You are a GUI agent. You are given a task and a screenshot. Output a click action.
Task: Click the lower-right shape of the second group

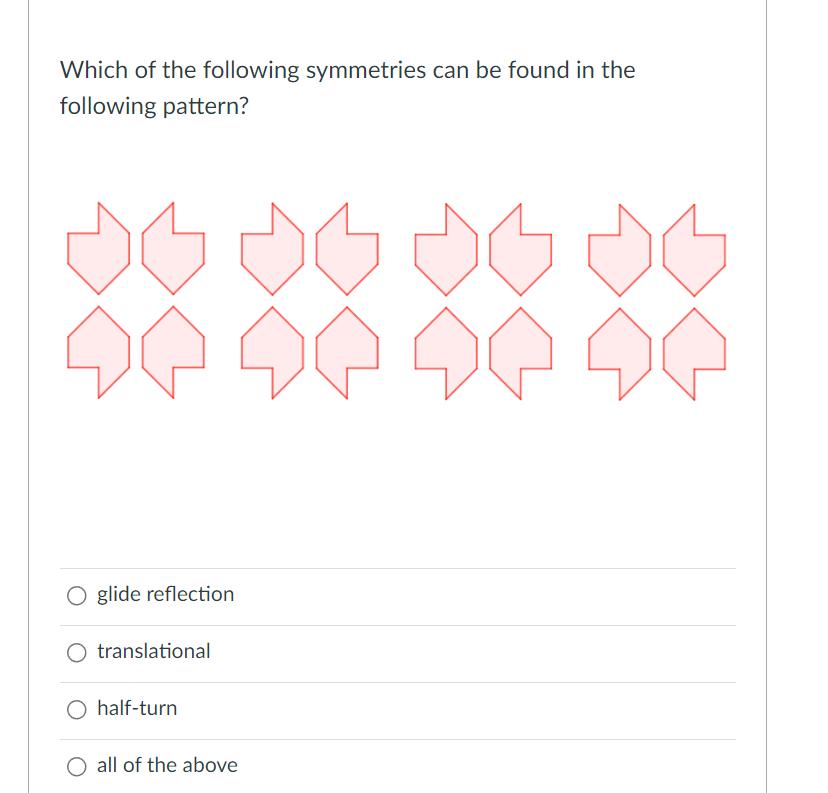tap(347, 353)
